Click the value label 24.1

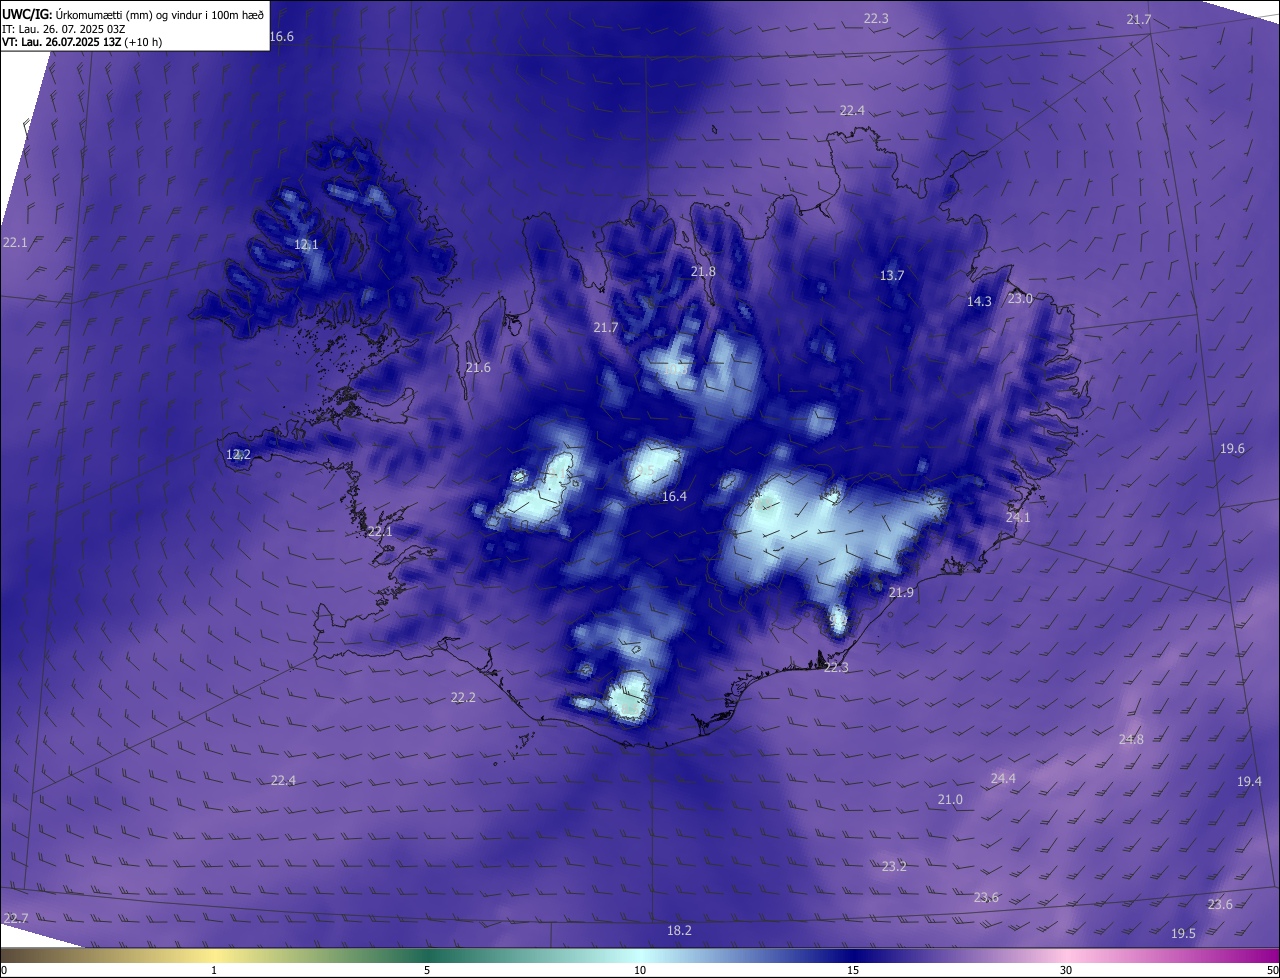(x=1018, y=517)
